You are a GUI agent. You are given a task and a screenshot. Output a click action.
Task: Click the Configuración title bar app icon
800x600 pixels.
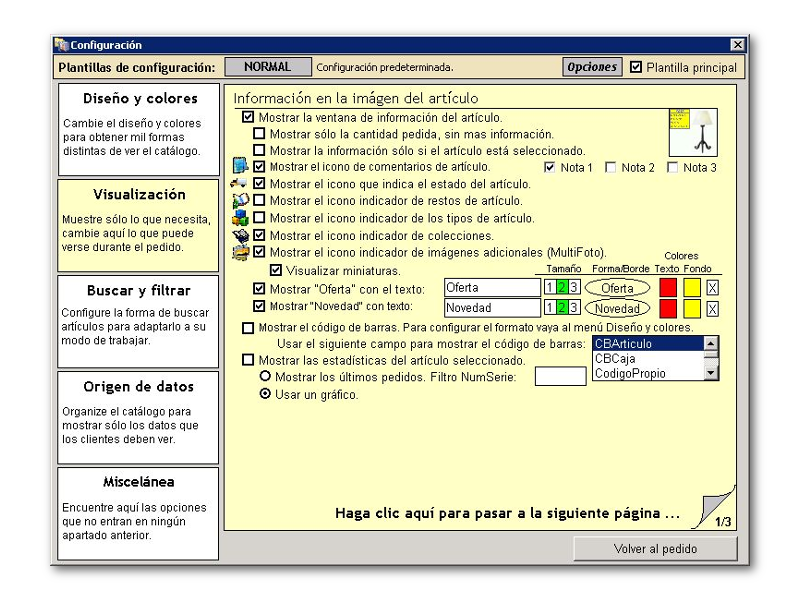click(62, 45)
